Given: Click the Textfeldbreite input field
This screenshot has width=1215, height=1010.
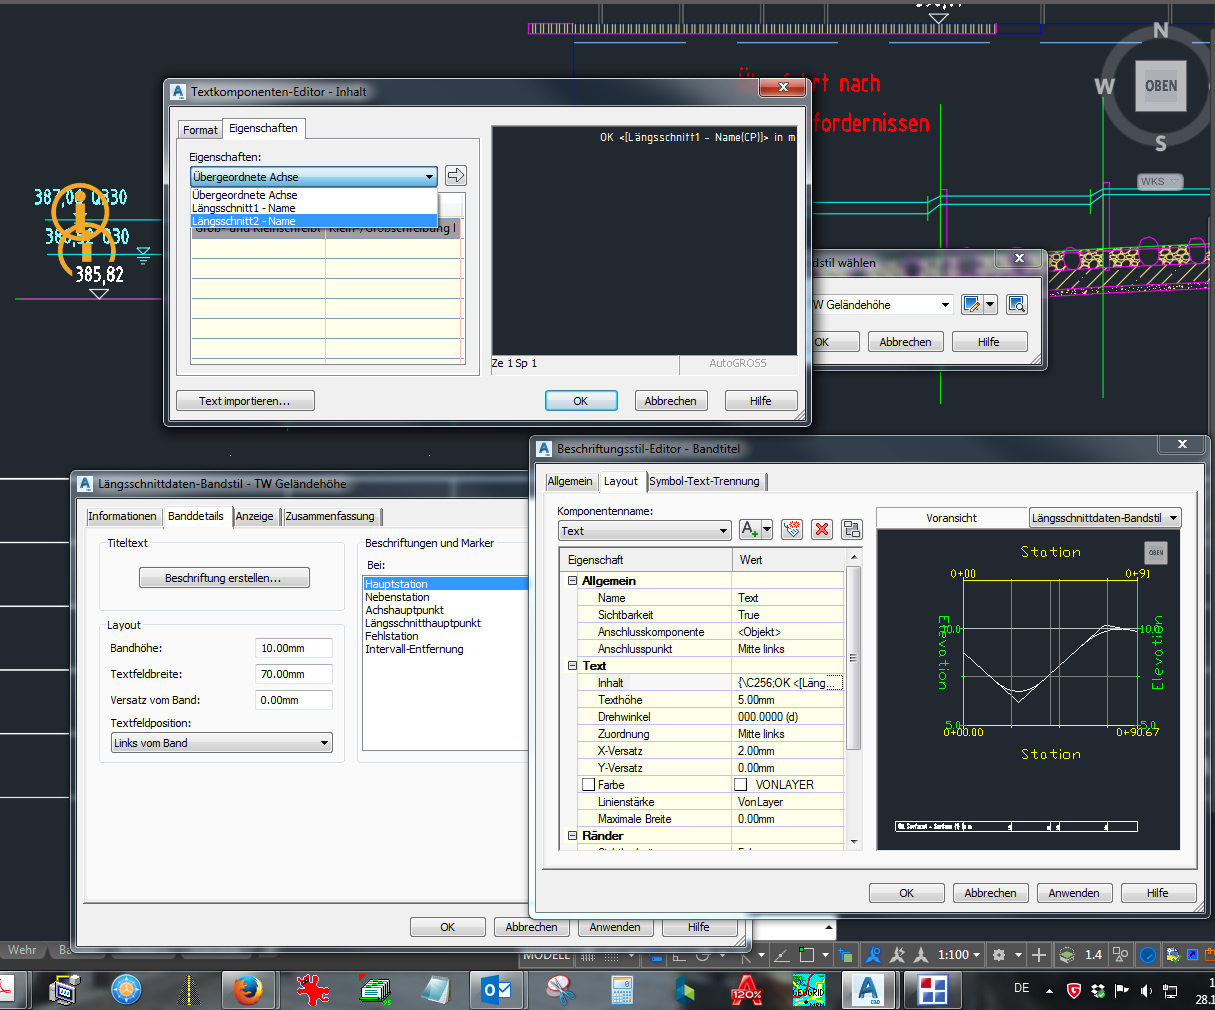Looking at the screenshot, I should click(294, 674).
